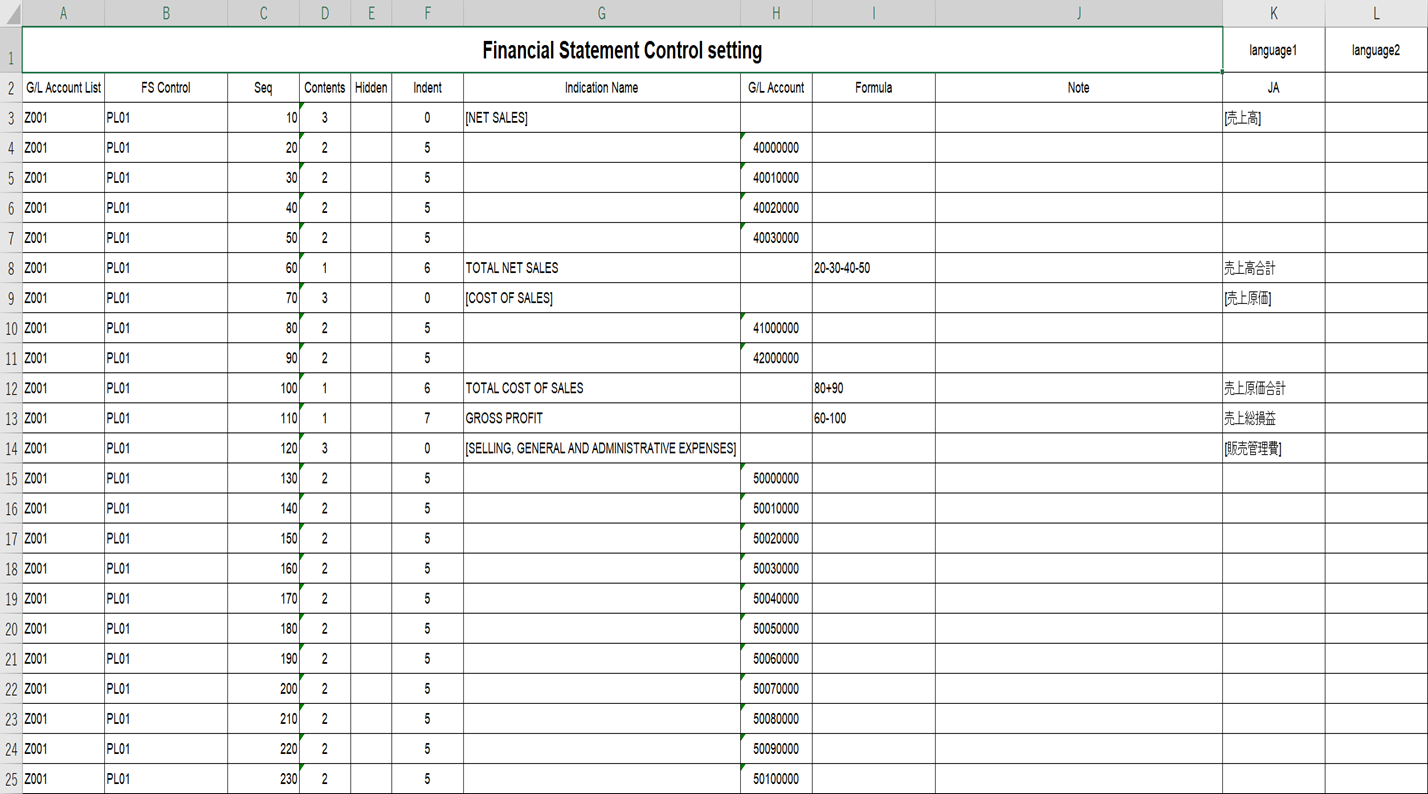Click the formula cell 80+90
This screenshot has width=1428, height=794.
point(873,388)
